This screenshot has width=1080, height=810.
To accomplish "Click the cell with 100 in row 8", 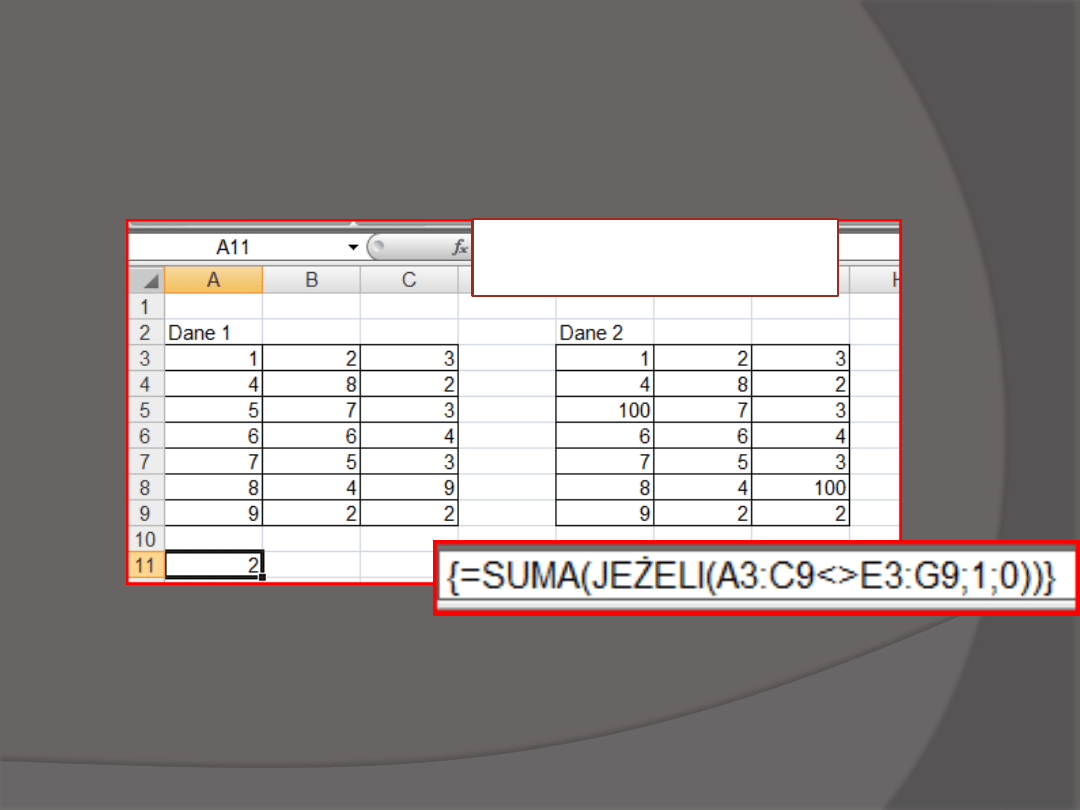I will tap(800, 488).
